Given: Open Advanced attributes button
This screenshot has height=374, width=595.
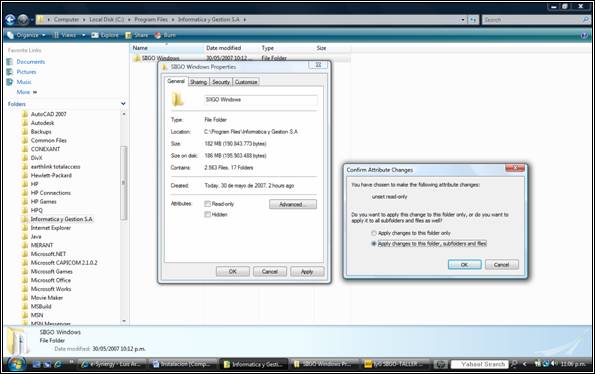Looking at the screenshot, I should (293, 204).
